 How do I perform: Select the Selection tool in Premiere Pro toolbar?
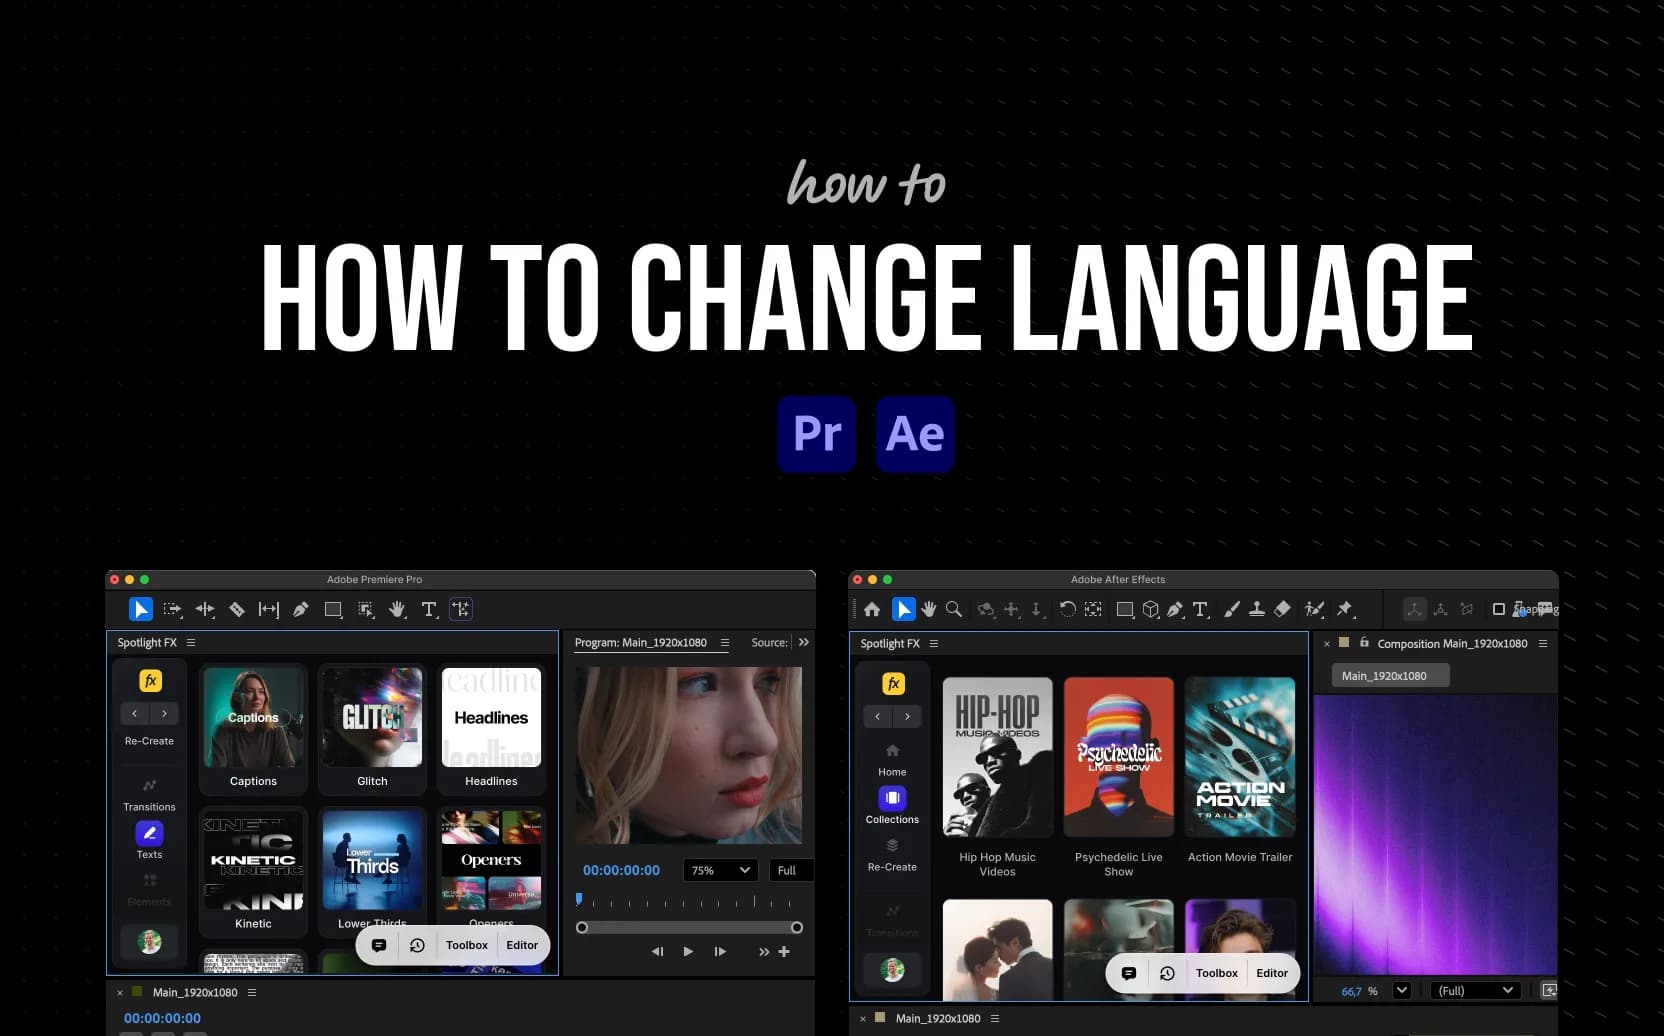point(141,609)
